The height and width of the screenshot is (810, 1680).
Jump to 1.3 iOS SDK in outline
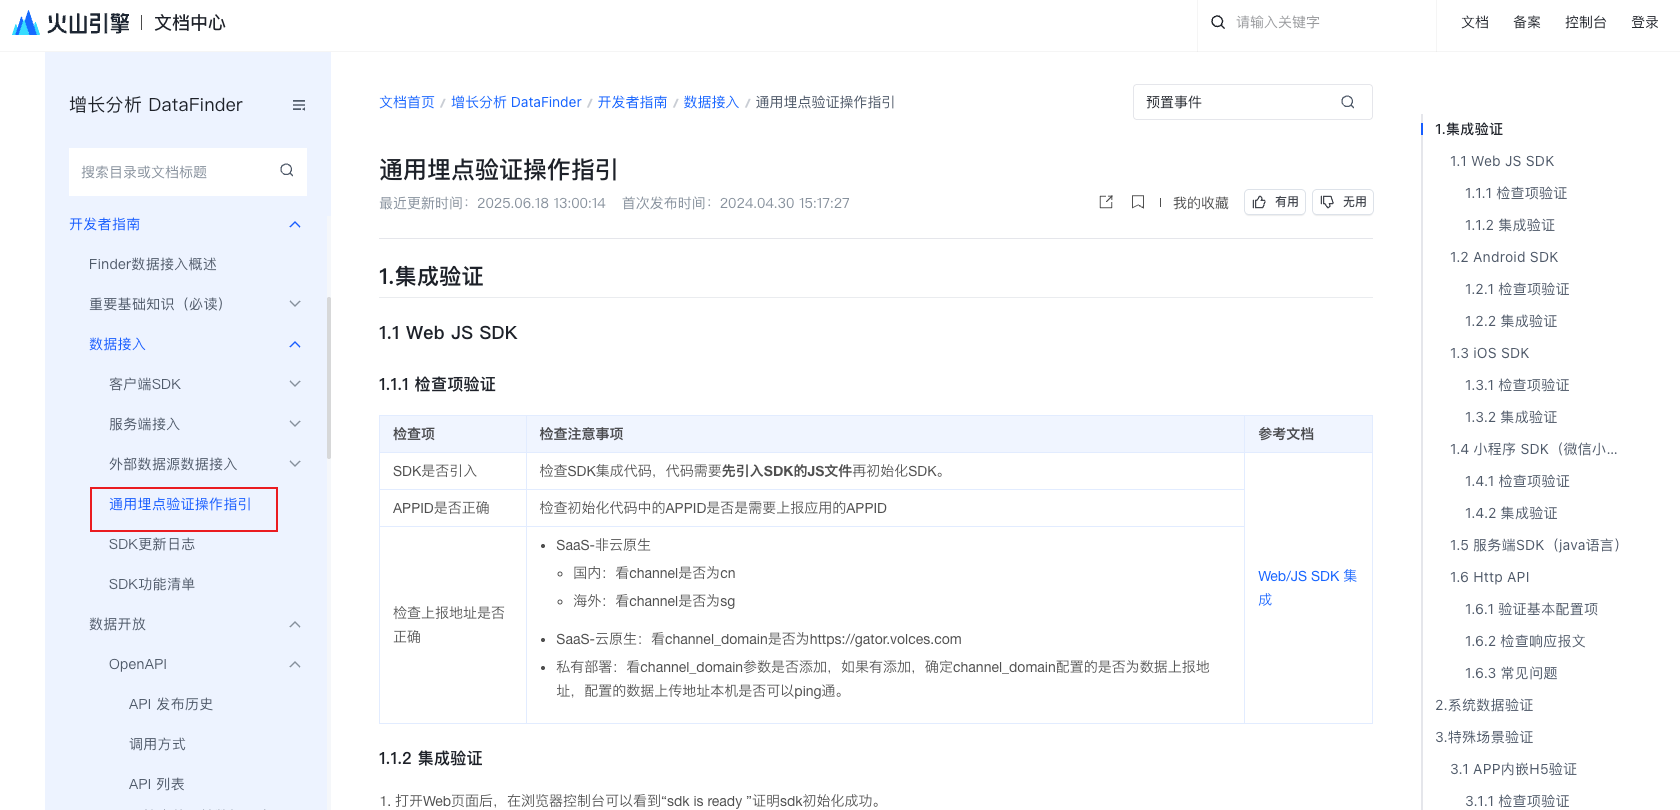[1490, 353]
